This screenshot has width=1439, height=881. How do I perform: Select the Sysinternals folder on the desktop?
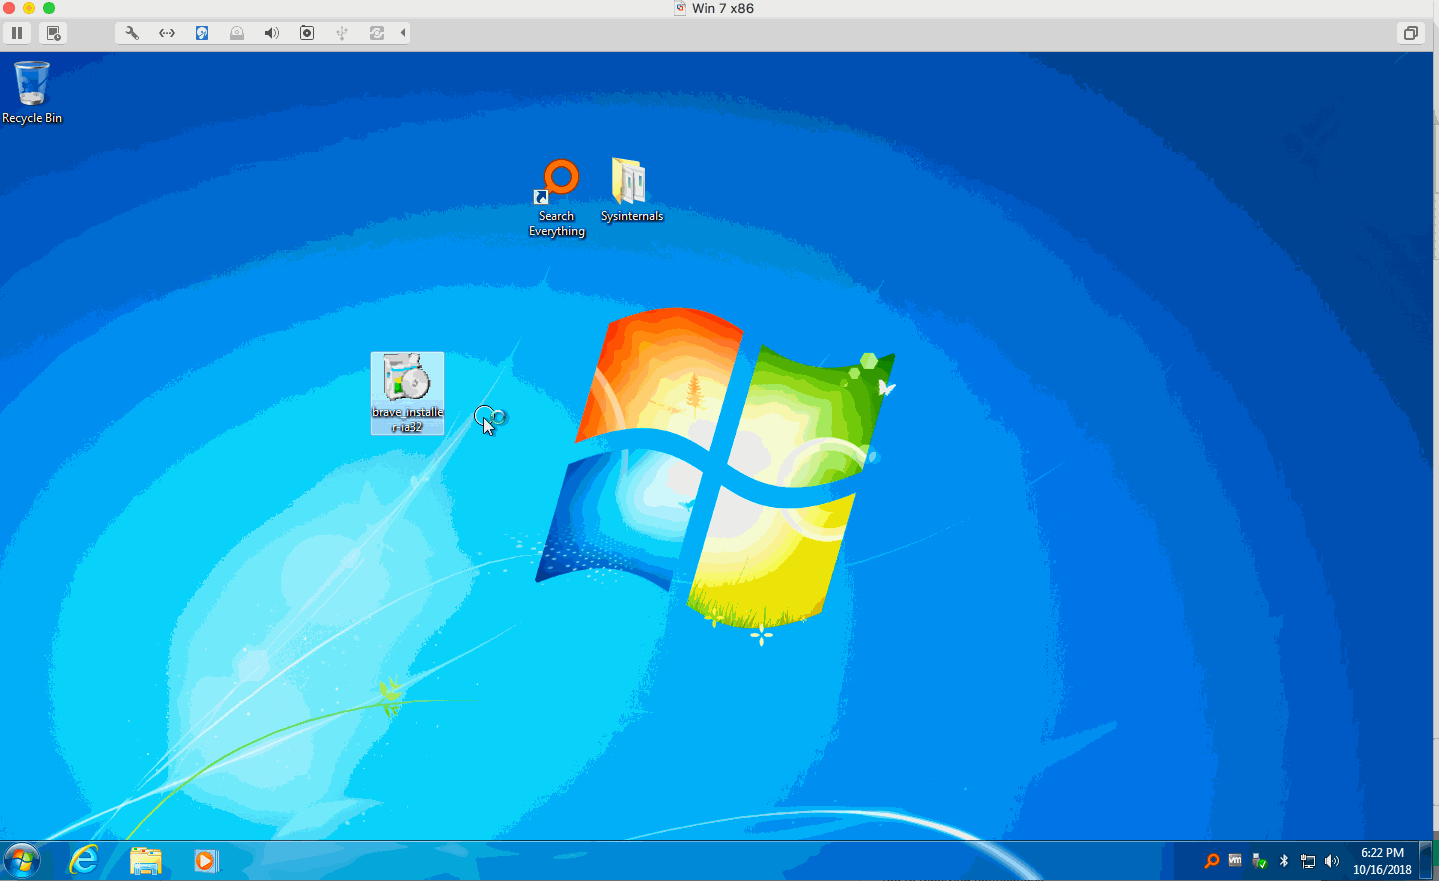[631, 190]
